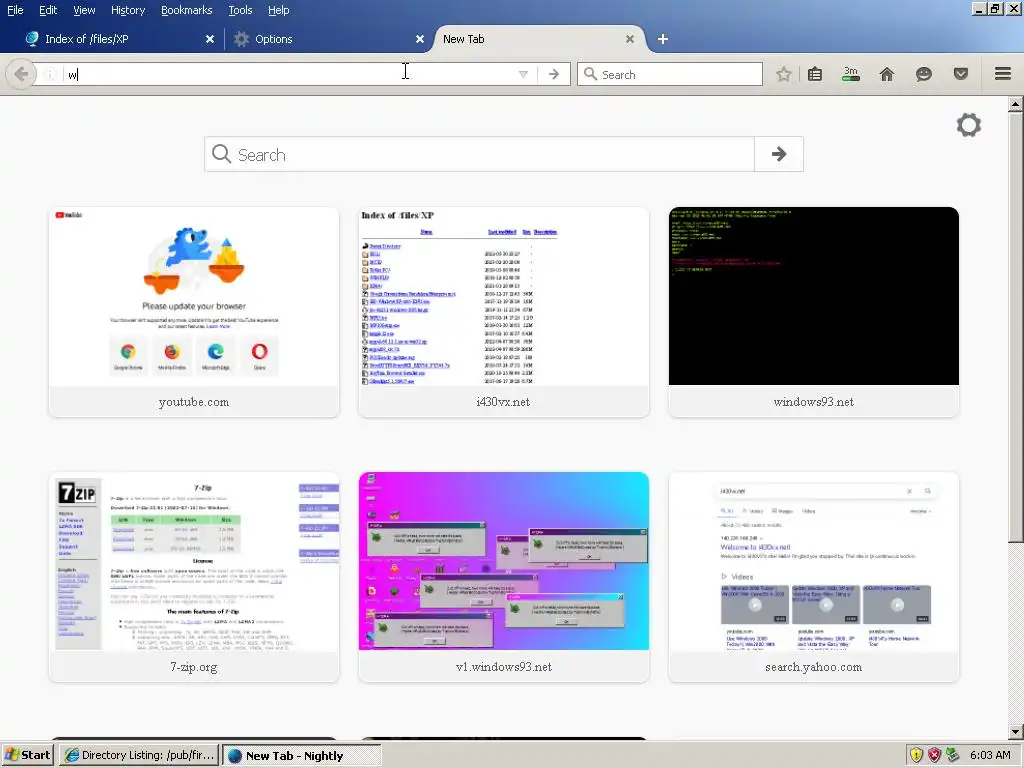Click the red shield tray icon
Viewport: 1024px width, 768px height.
(x=935, y=755)
